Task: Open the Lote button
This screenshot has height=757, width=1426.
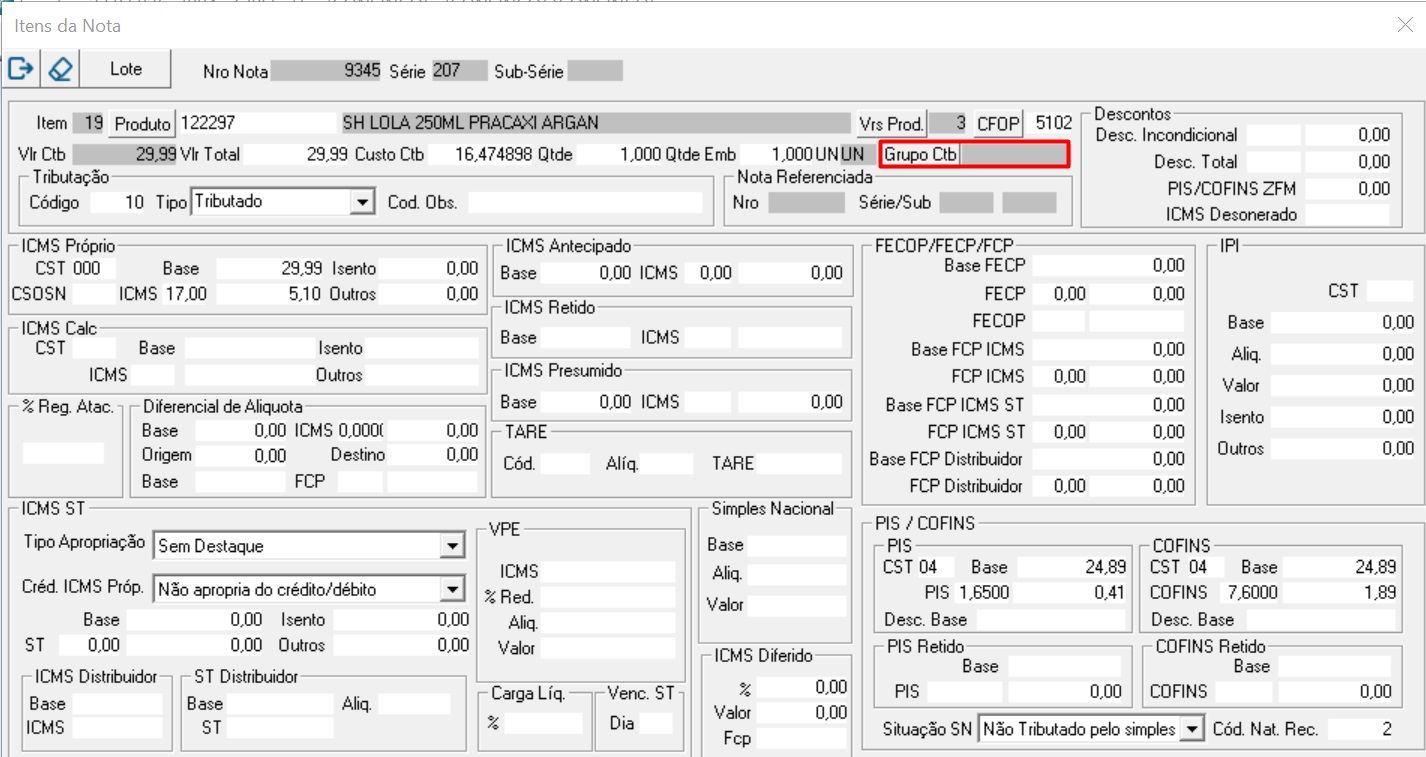Action: pos(126,69)
